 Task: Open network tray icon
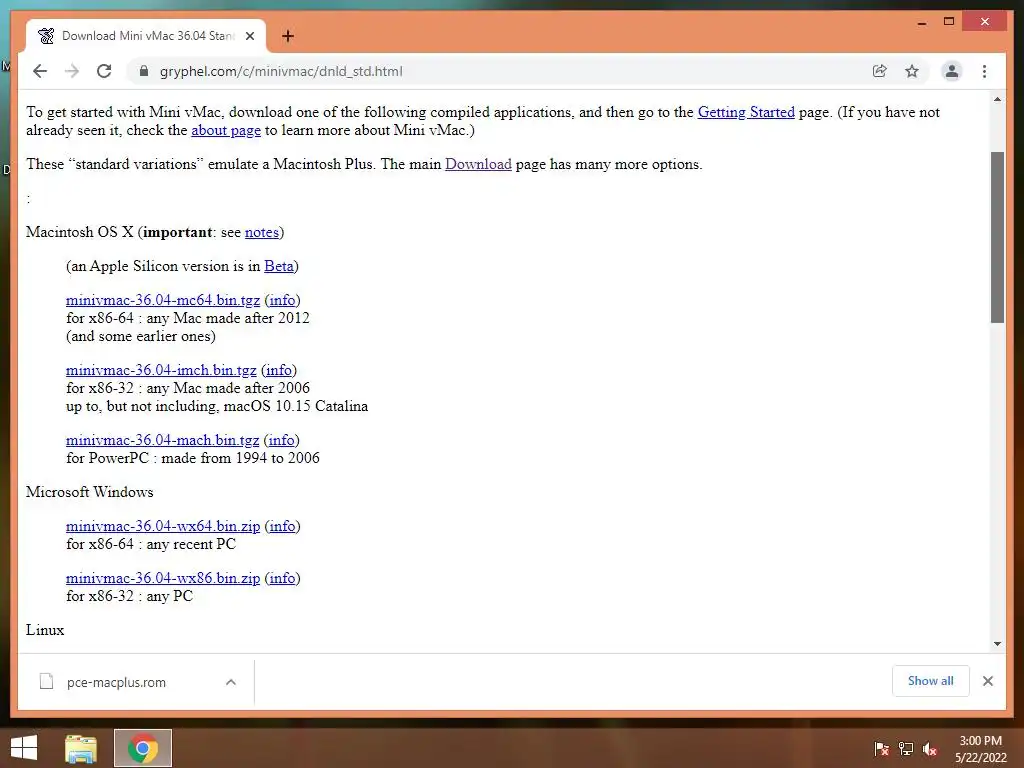(906, 749)
